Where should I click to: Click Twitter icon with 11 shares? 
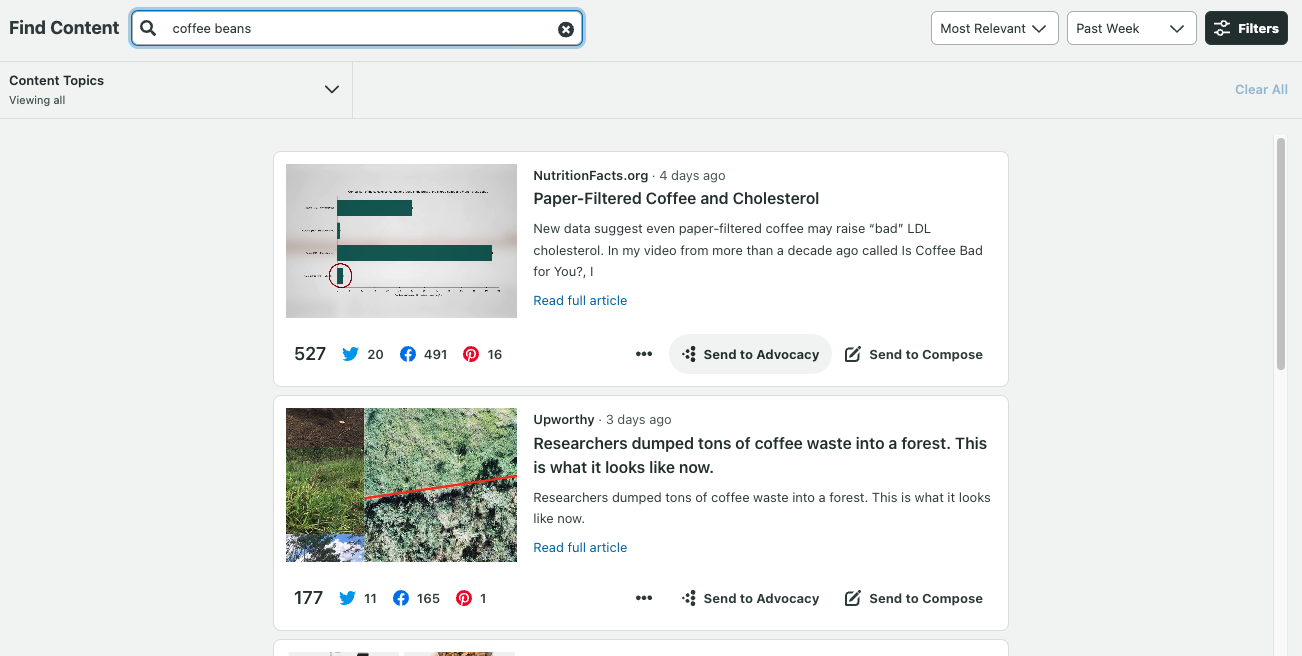point(347,598)
